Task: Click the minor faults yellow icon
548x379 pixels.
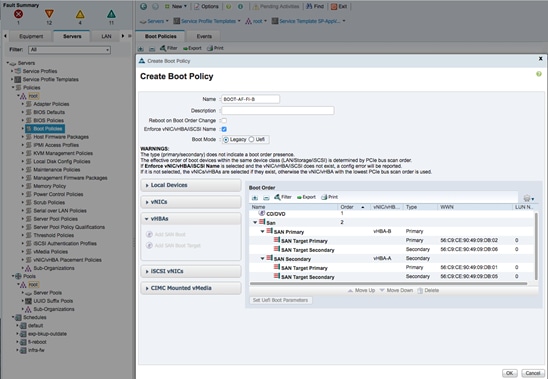Action: coord(80,14)
